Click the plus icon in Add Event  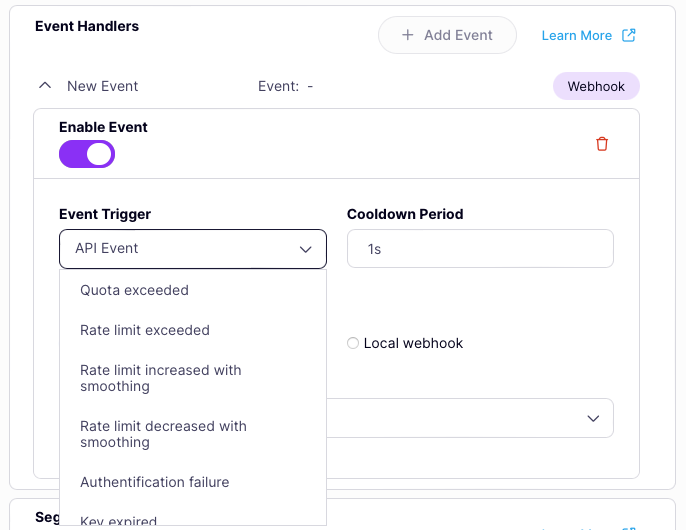click(408, 35)
